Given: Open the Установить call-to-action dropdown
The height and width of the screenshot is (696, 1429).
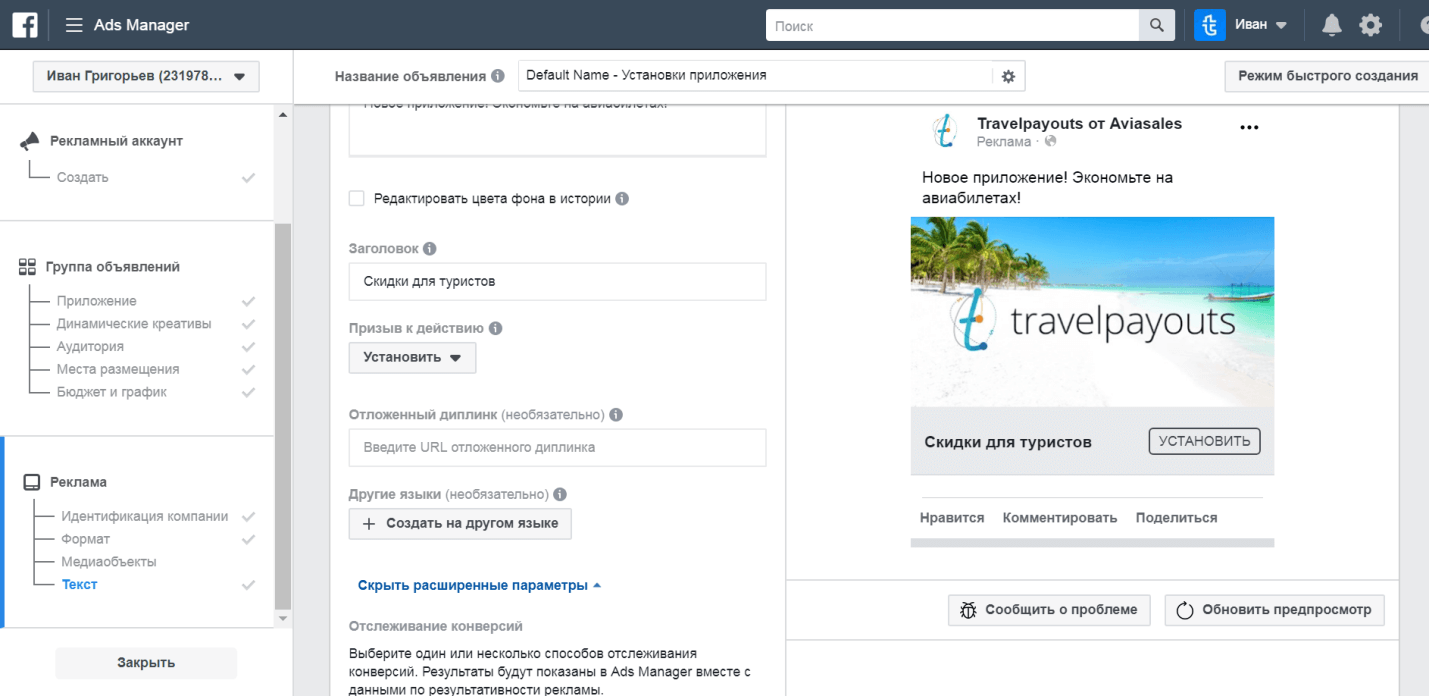Looking at the screenshot, I should tap(412, 358).
